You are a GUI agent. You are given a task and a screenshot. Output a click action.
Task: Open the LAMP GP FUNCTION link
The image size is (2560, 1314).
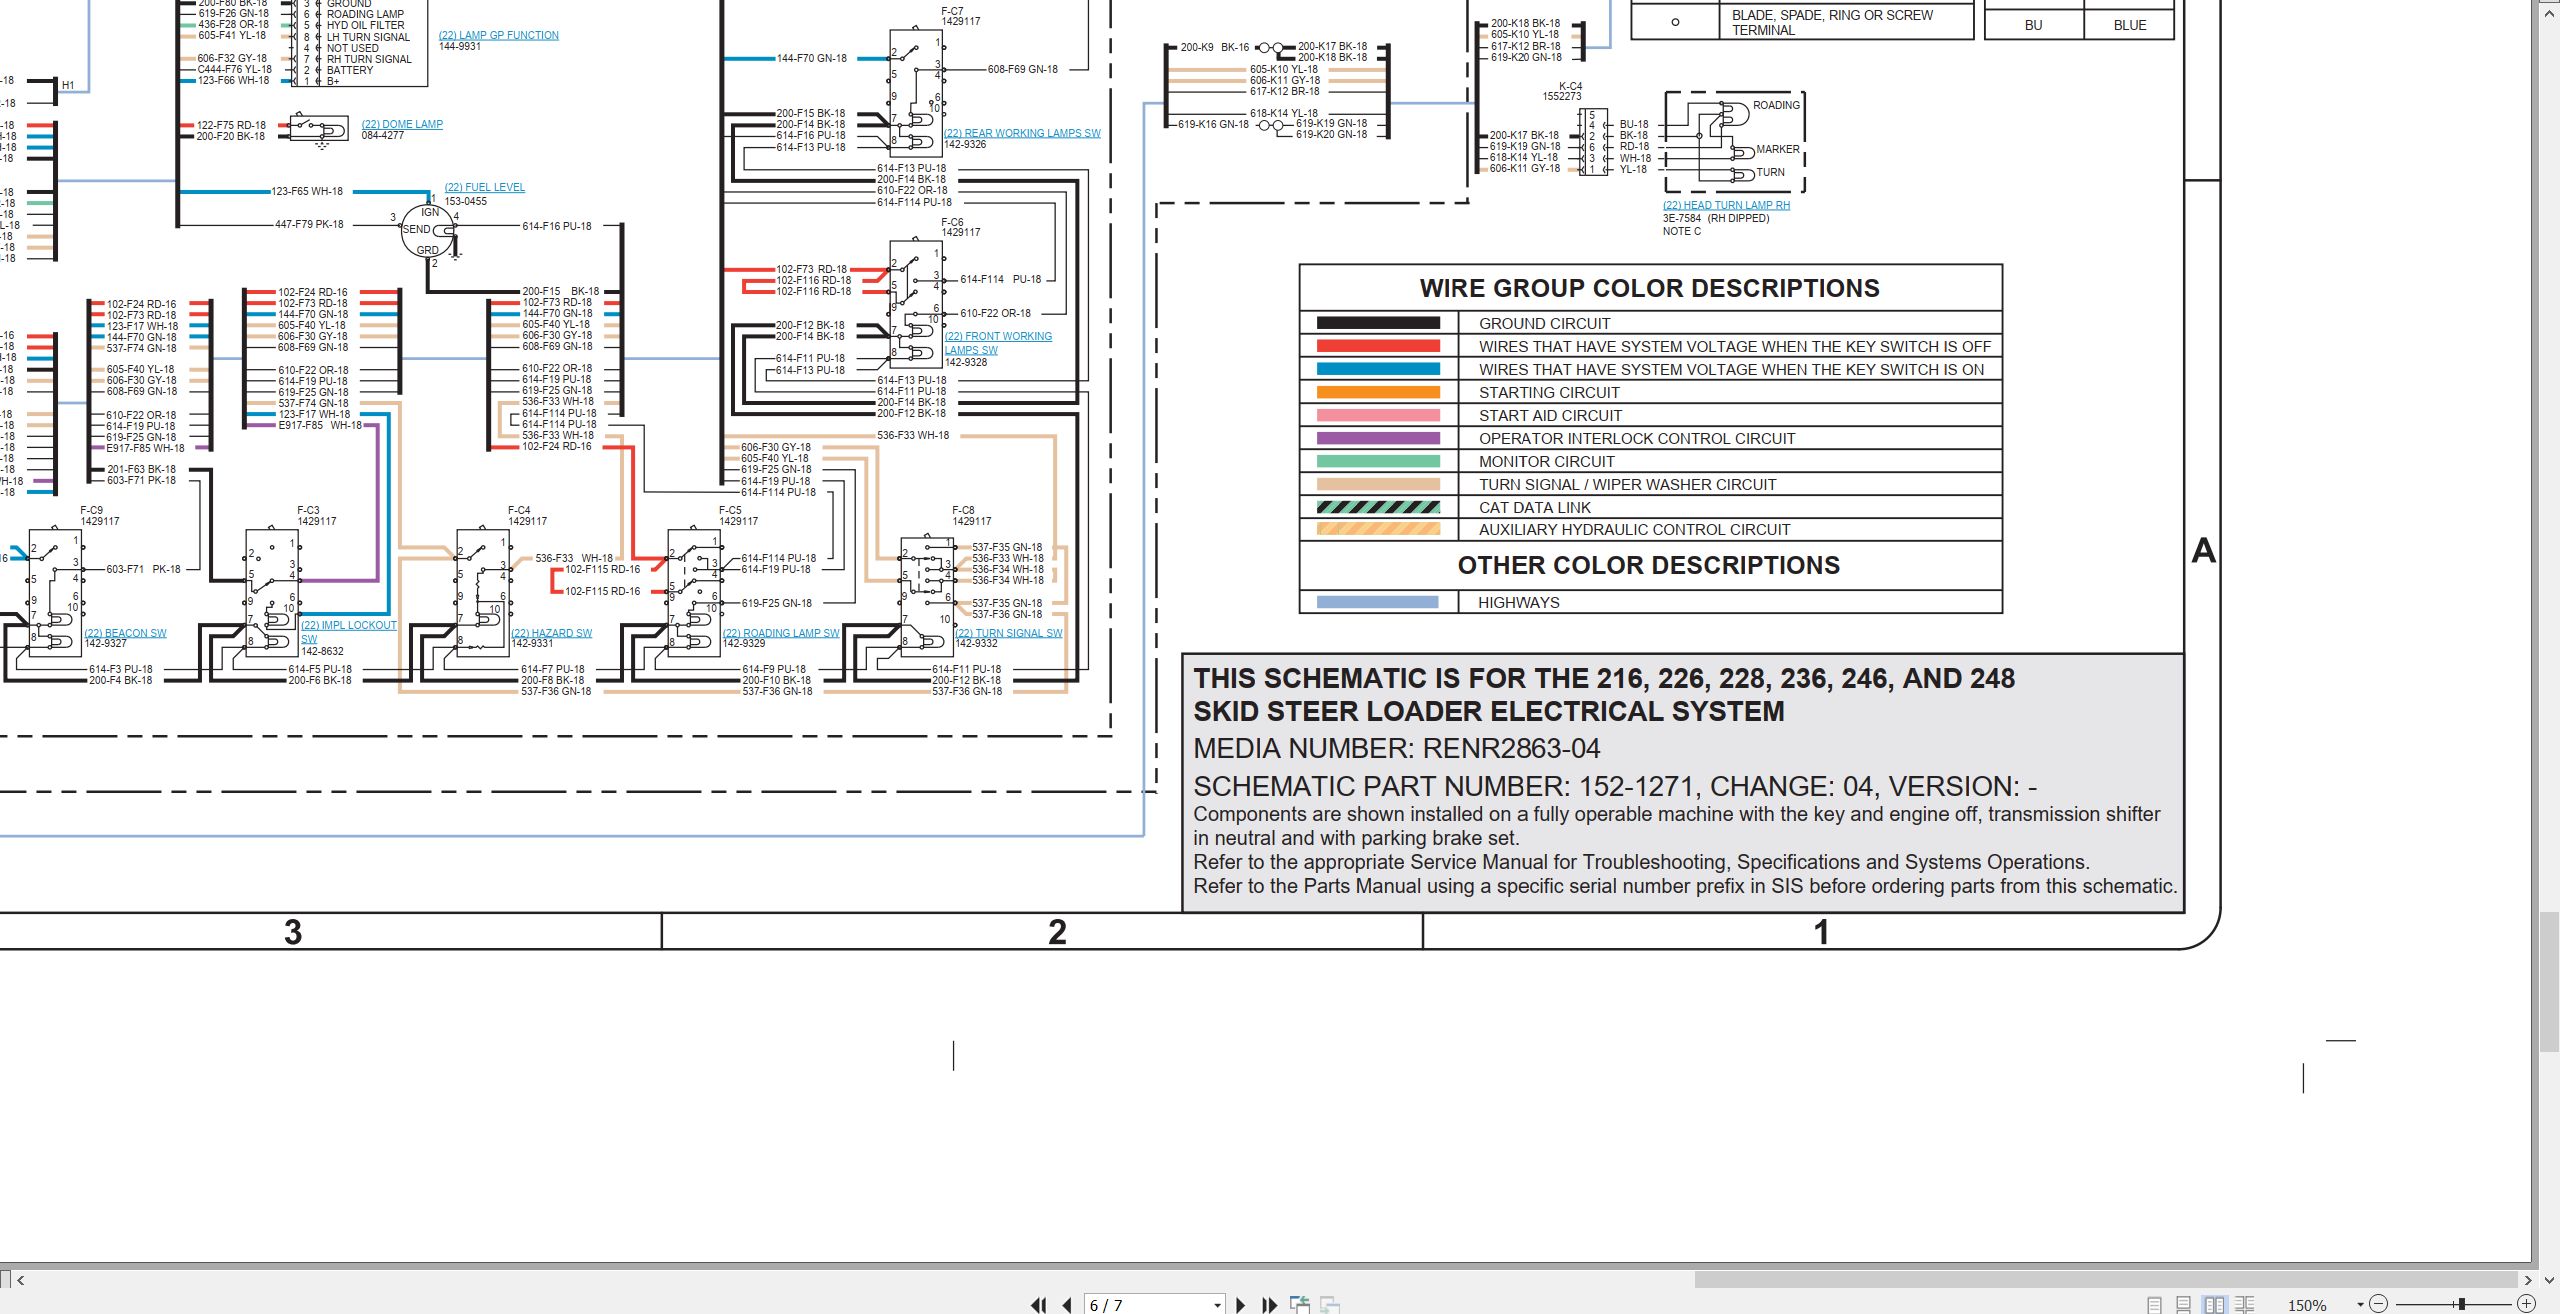498,35
